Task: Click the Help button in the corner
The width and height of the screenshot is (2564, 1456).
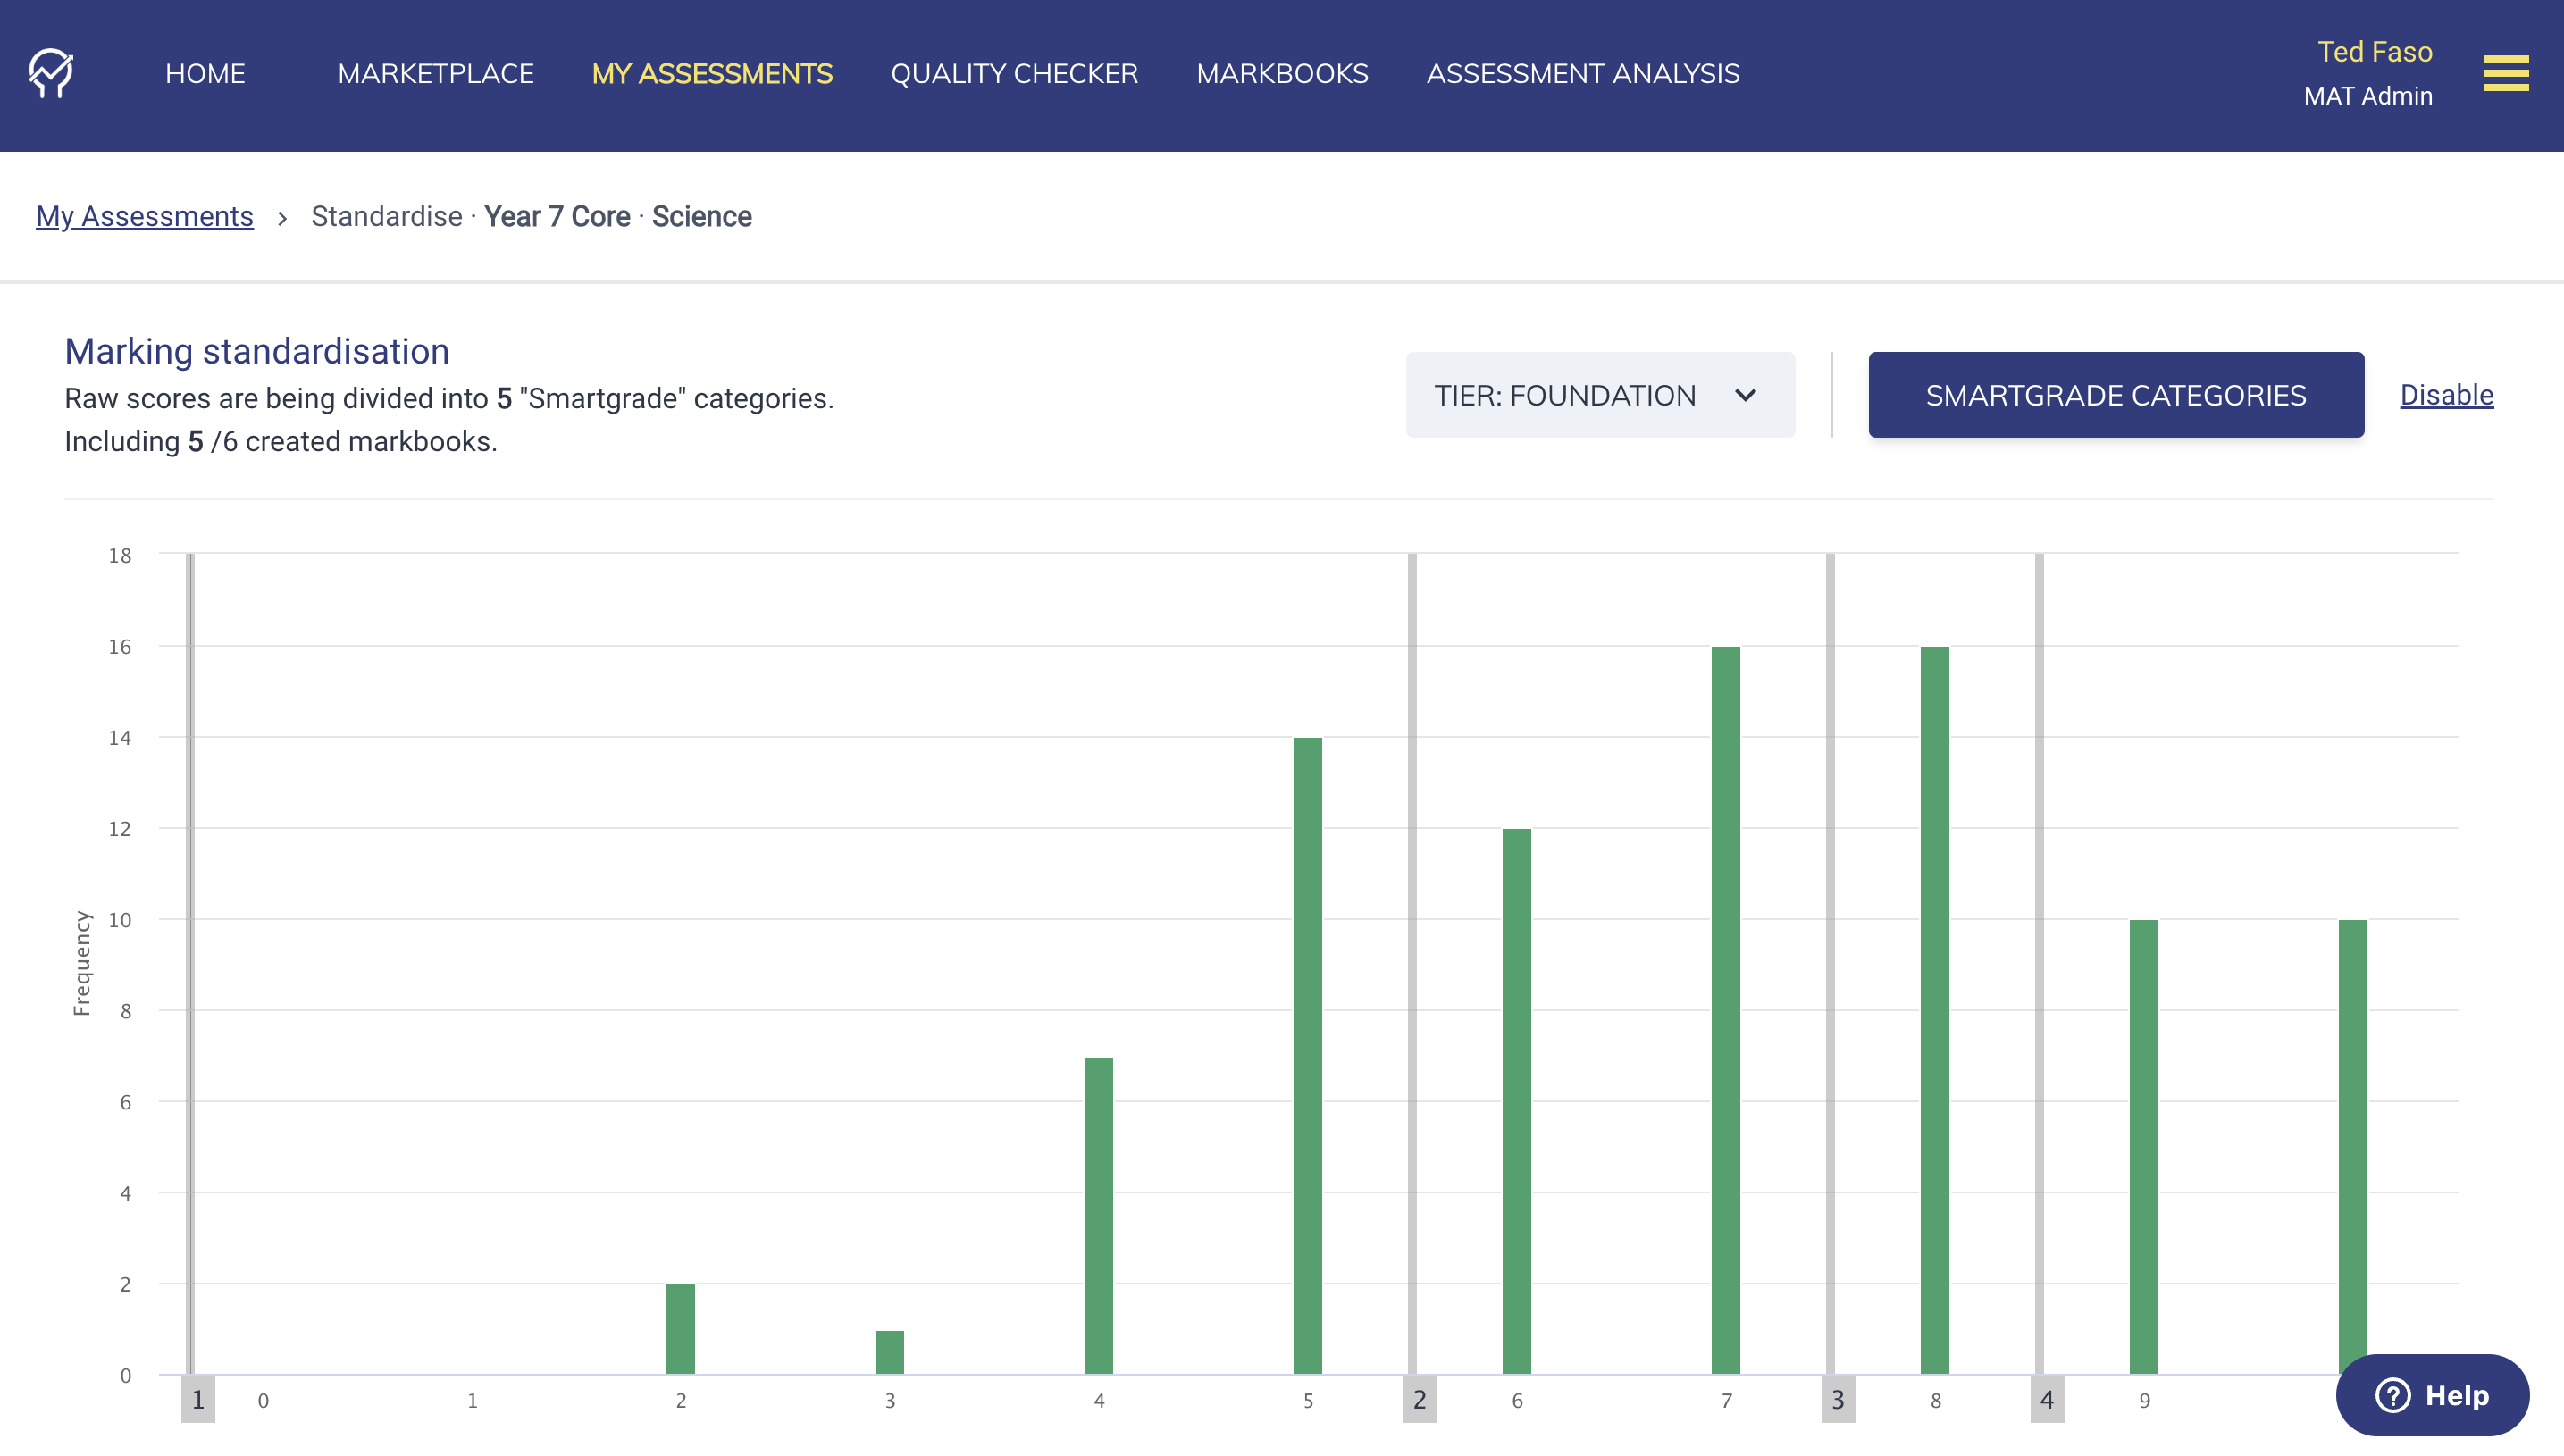Action: point(2430,1394)
